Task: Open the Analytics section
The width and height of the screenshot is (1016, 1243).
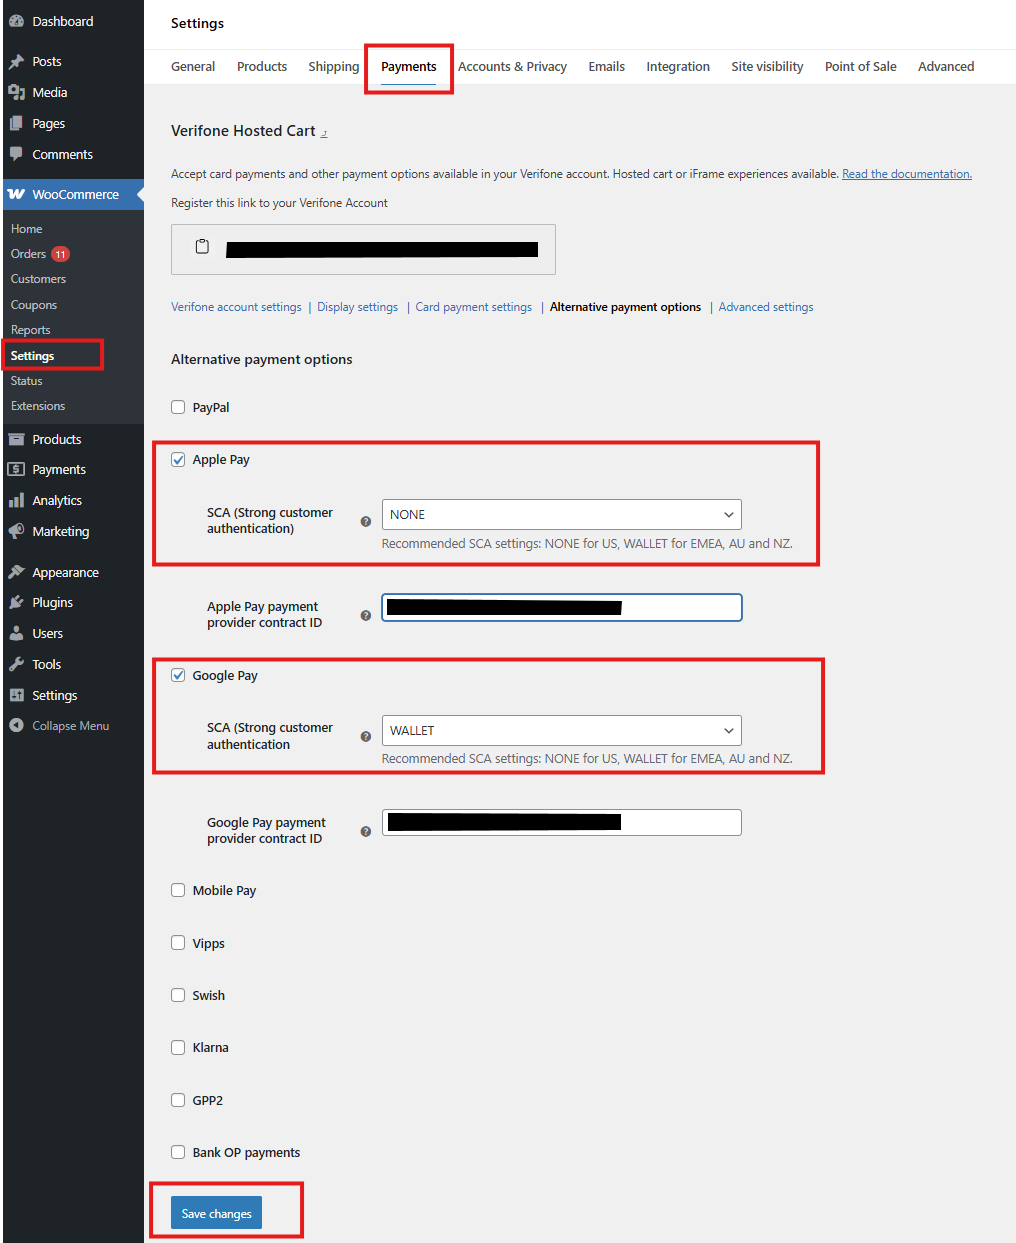Action: tap(56, 500)
